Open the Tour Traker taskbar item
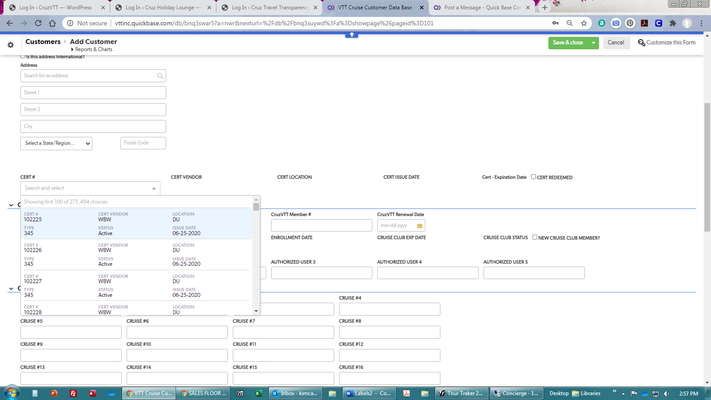The image size is (711, 400). [462, 393]
